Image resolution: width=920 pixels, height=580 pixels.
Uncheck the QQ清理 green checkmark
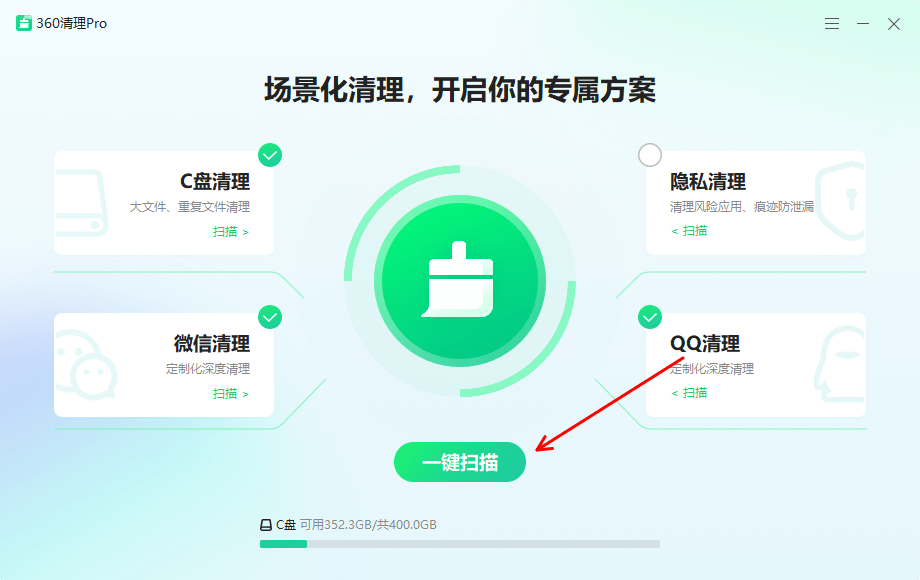point(650,317)
